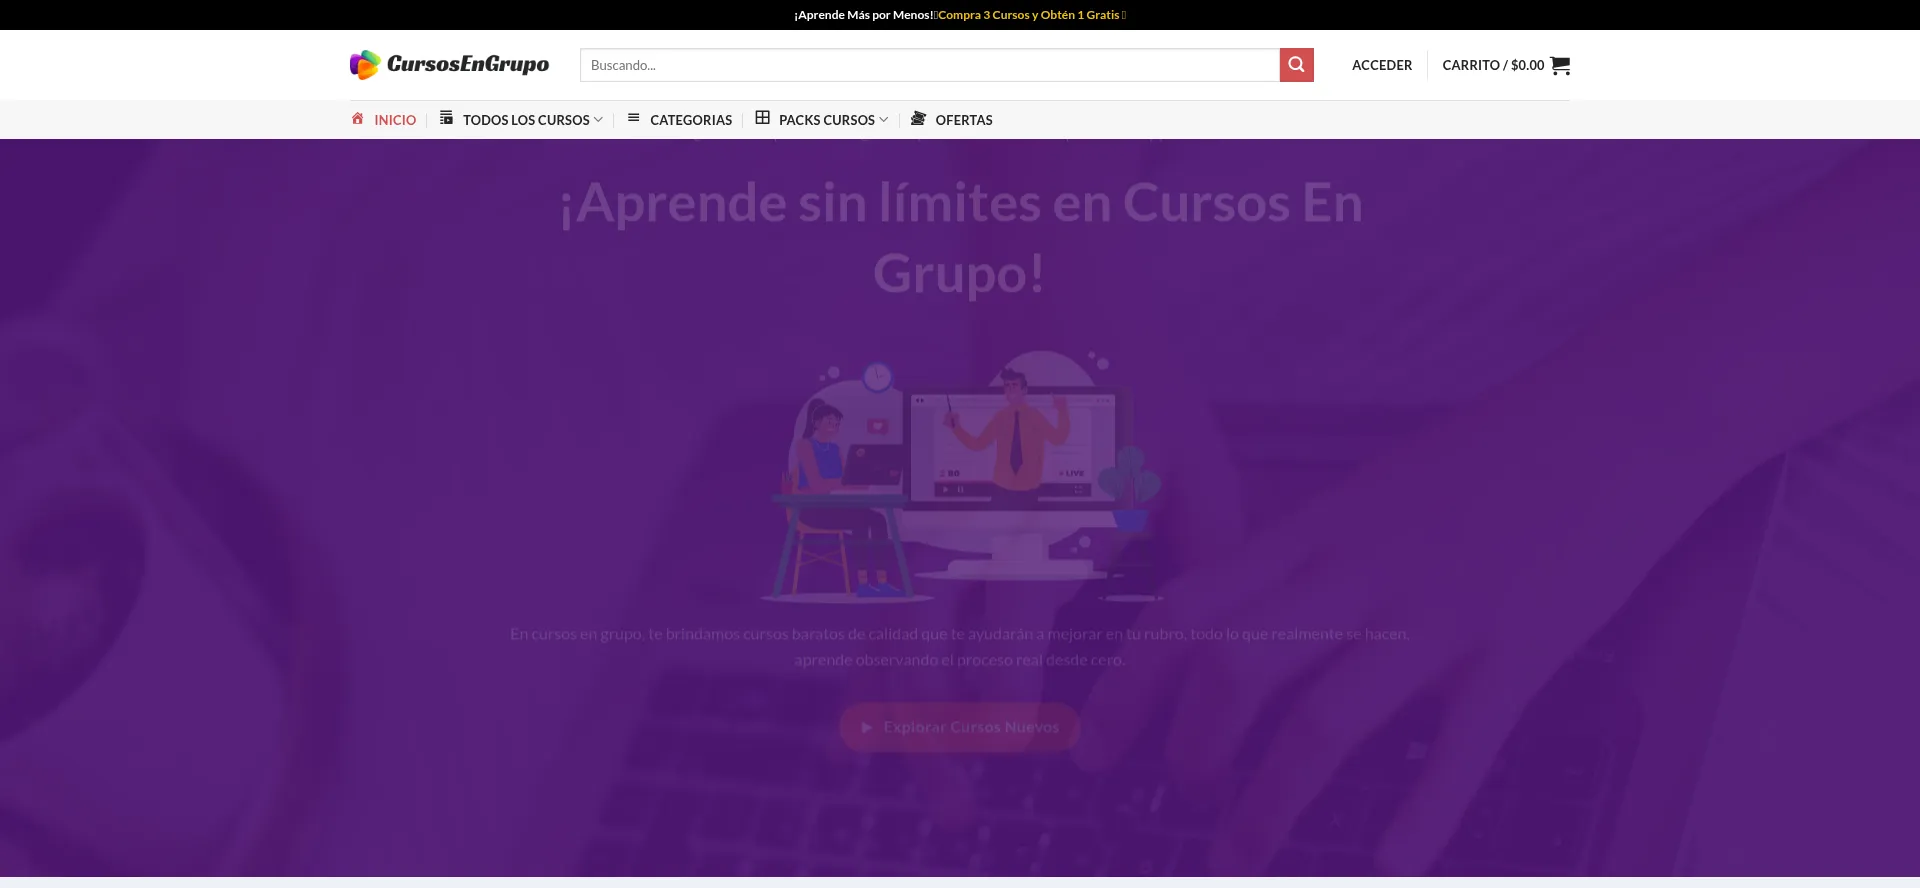The width and height of the screenshot is (1920, 888).
Task: Open TODOS LOS CURSOS menu
Action: coord(526,120)
